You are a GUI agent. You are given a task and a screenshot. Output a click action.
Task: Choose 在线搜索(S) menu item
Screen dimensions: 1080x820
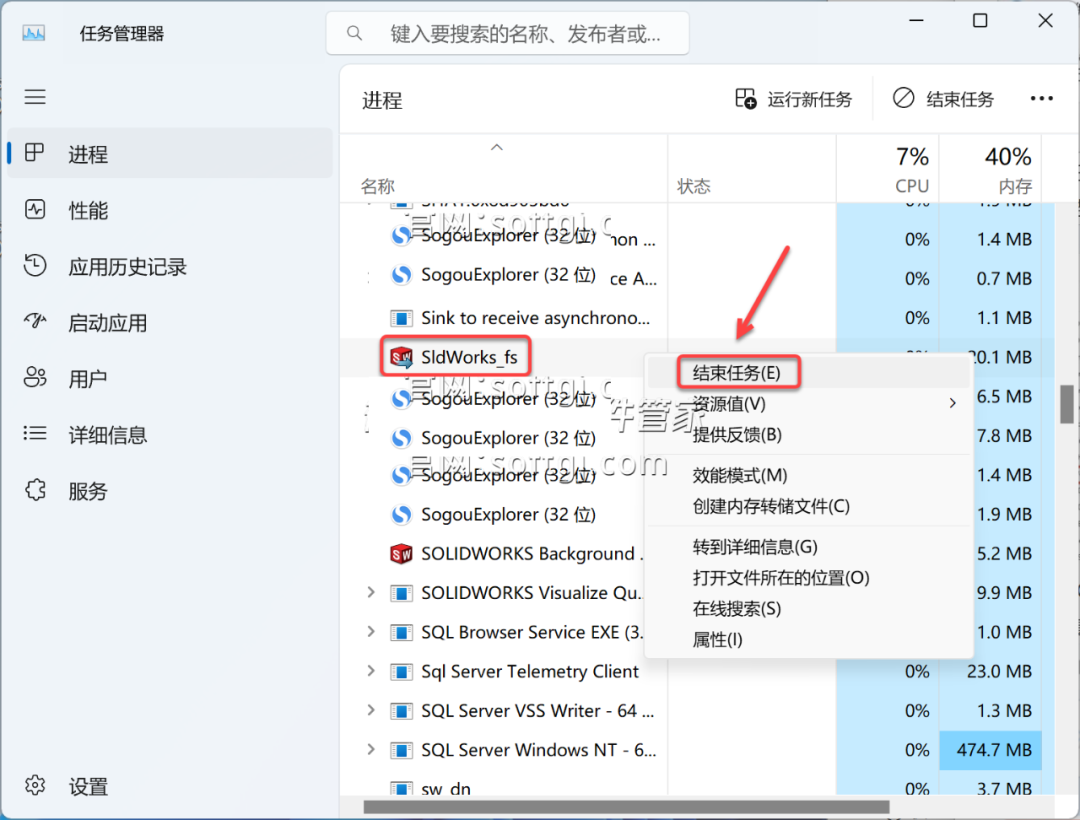tap(809, 609)
